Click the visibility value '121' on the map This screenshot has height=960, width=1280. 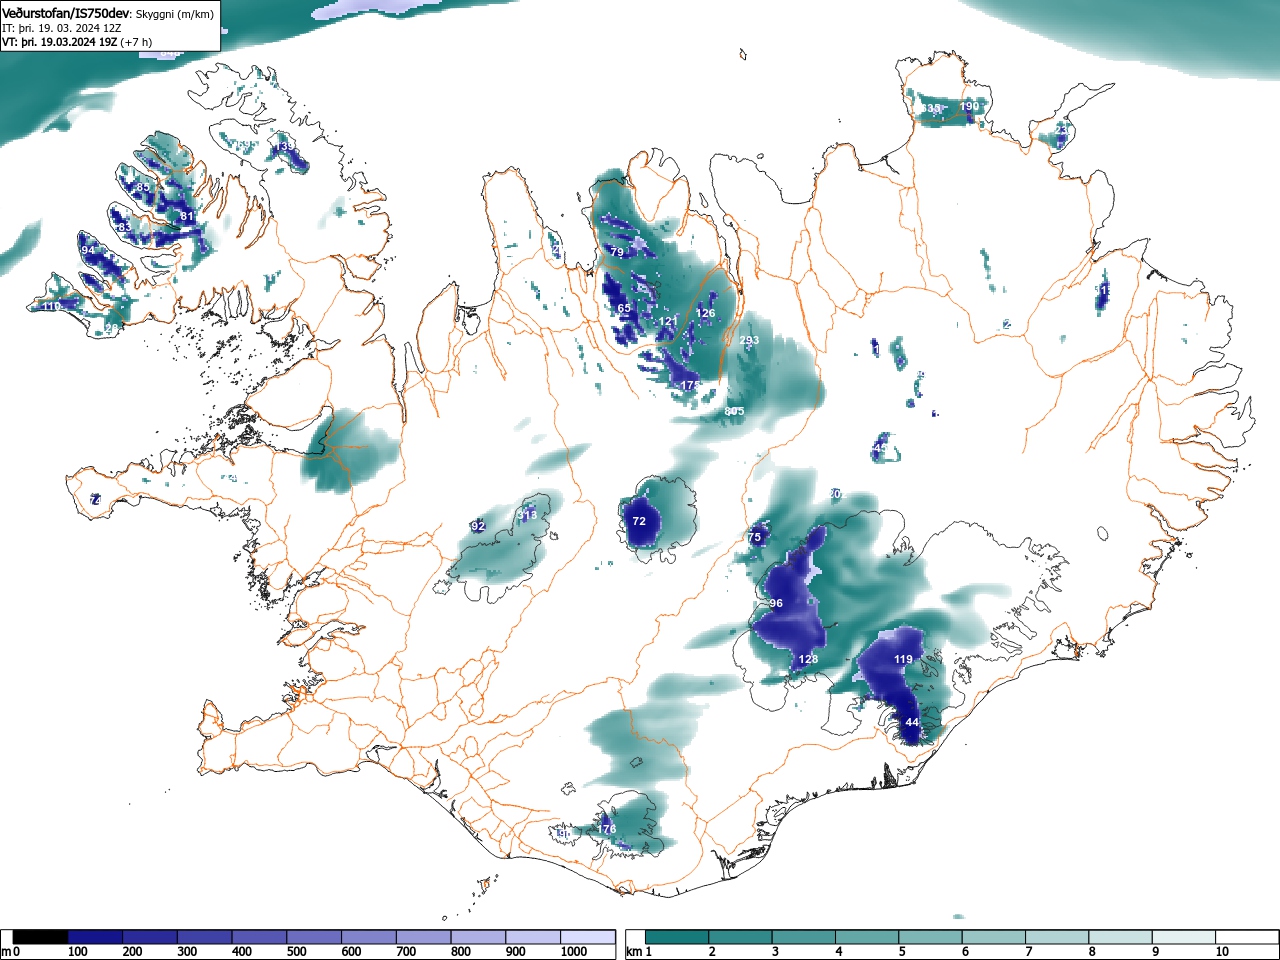(668, 321)
